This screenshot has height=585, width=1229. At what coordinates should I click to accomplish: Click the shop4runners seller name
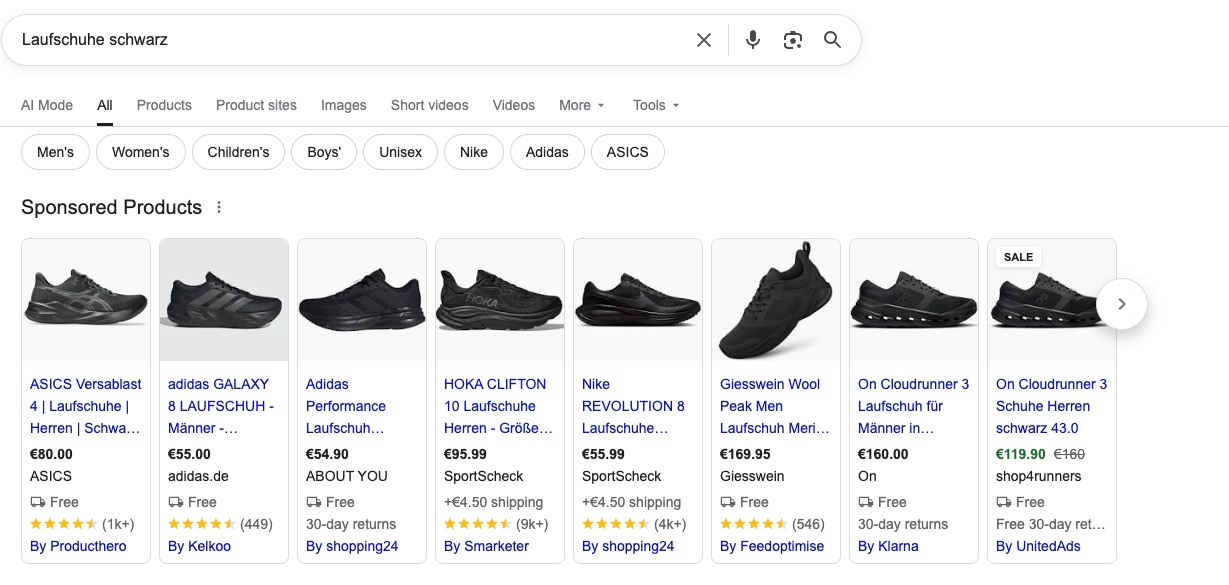point(1039,476)
